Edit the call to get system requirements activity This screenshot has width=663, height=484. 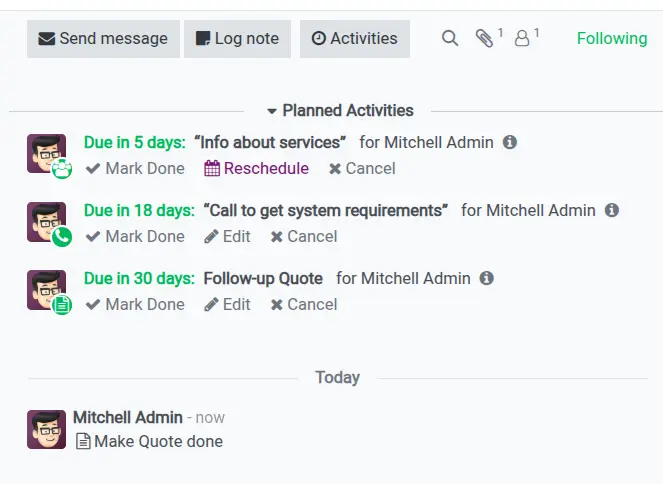[x=228, y=236]
